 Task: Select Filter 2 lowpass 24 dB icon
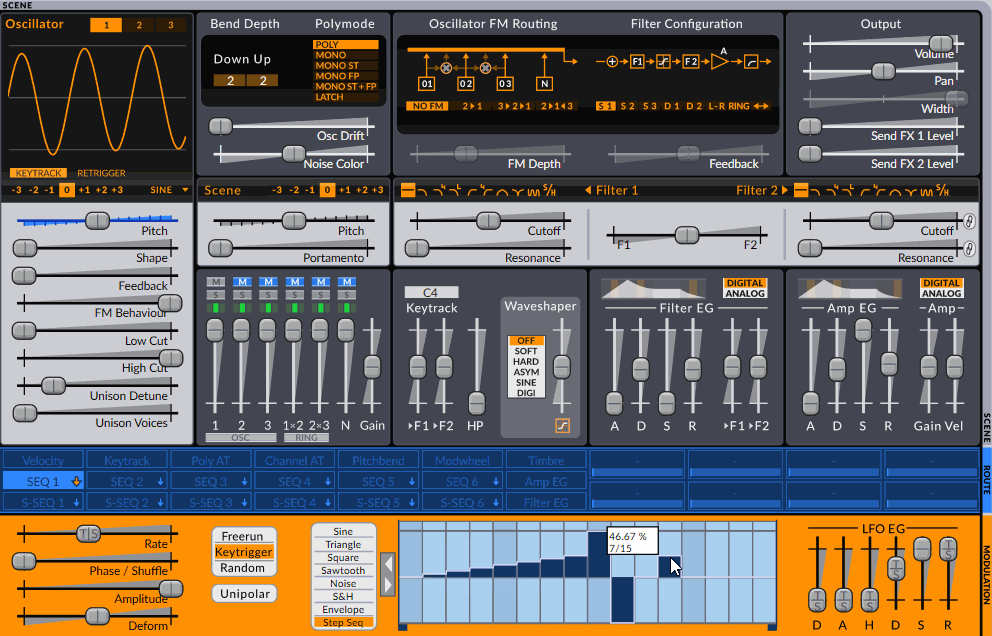point(832,190)
